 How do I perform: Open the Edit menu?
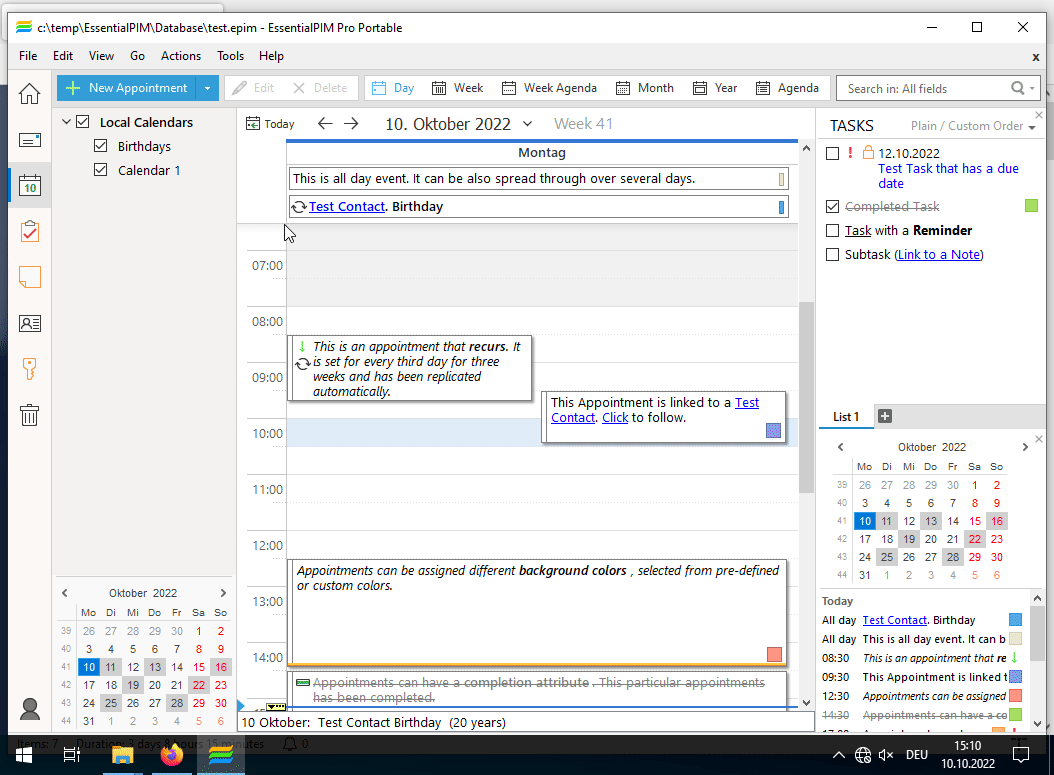(63, 56)
